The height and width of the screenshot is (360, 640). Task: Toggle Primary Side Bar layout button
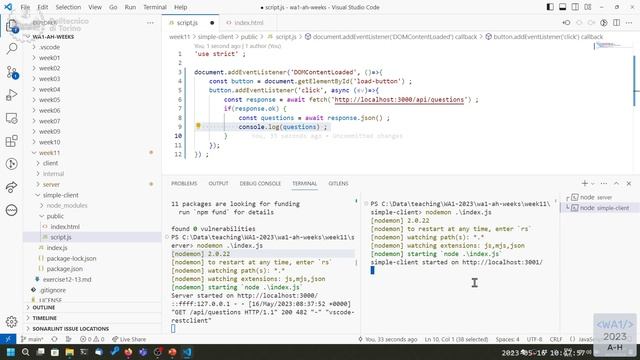click(550, 7)
